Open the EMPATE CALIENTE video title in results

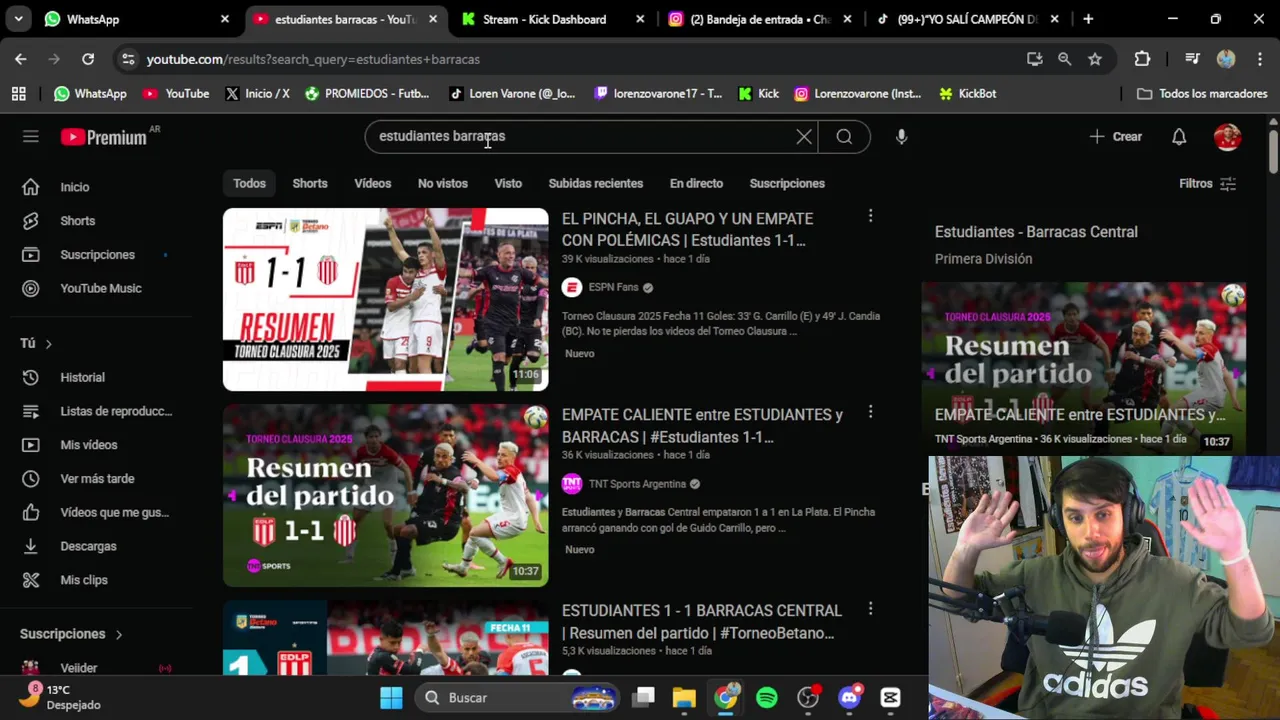702,426
